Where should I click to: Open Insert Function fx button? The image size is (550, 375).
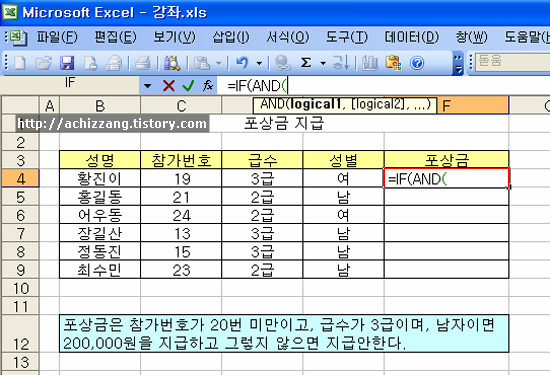pyautogui.click(x=208, y=85)
